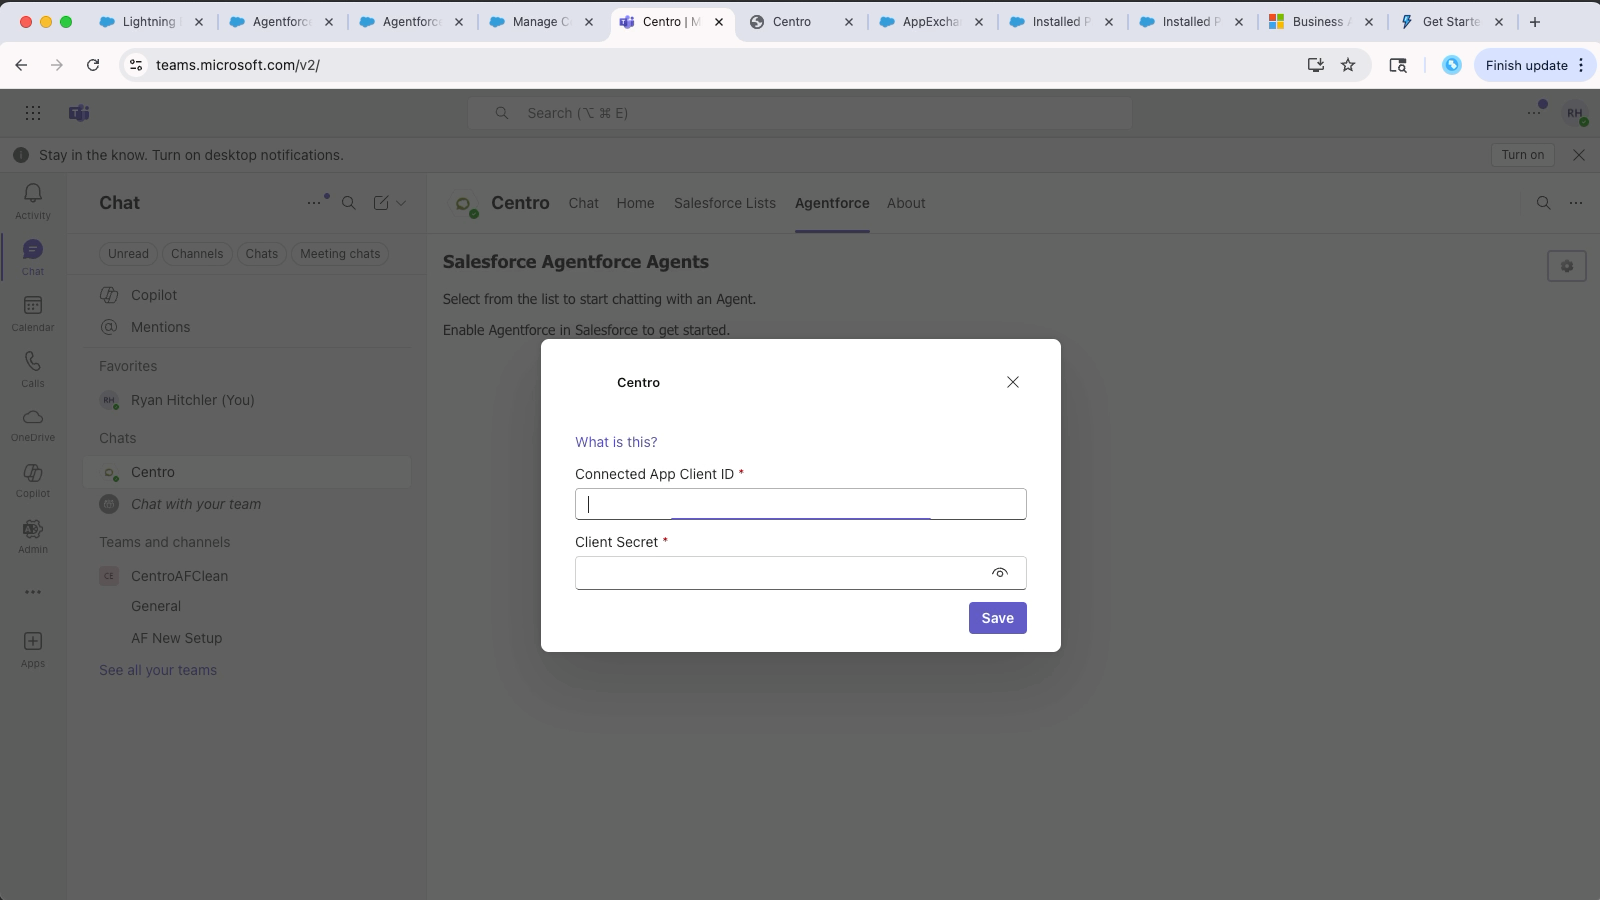Viewport: 1600px width, 900px height.
Task: Open Chrome menu next to Finish update
Action: click(1581, 65)
